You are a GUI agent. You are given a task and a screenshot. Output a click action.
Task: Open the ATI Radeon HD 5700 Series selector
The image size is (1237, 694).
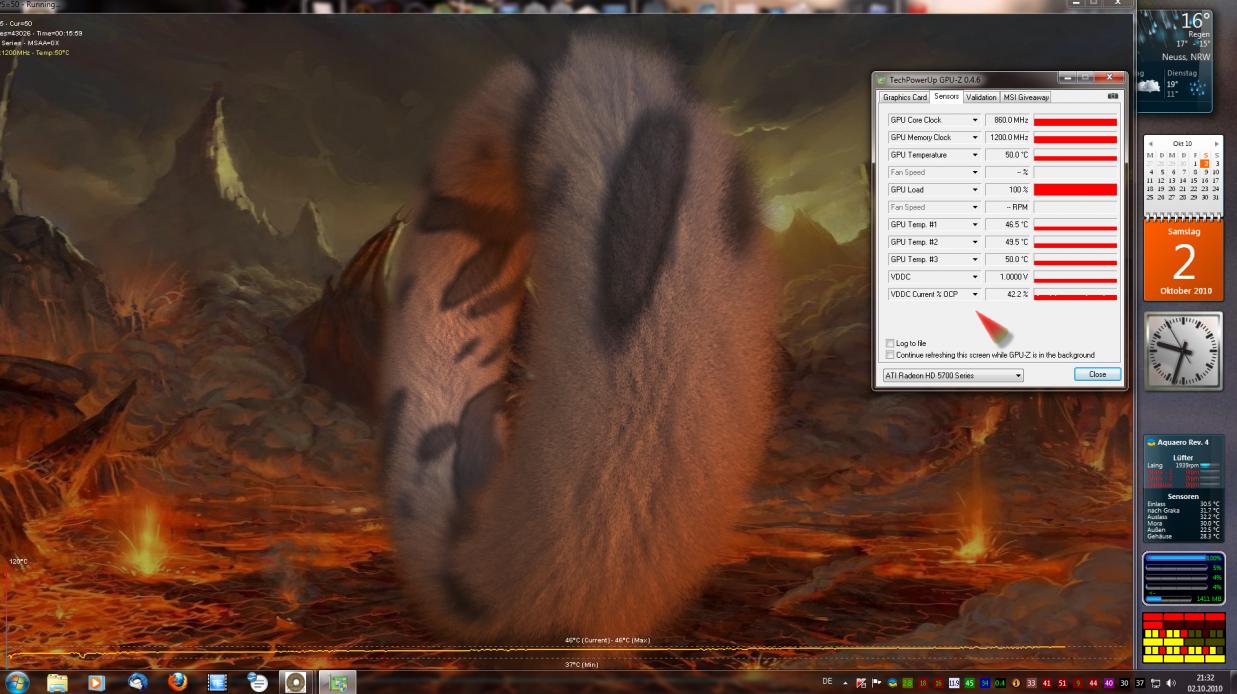[x=953, y=375]
